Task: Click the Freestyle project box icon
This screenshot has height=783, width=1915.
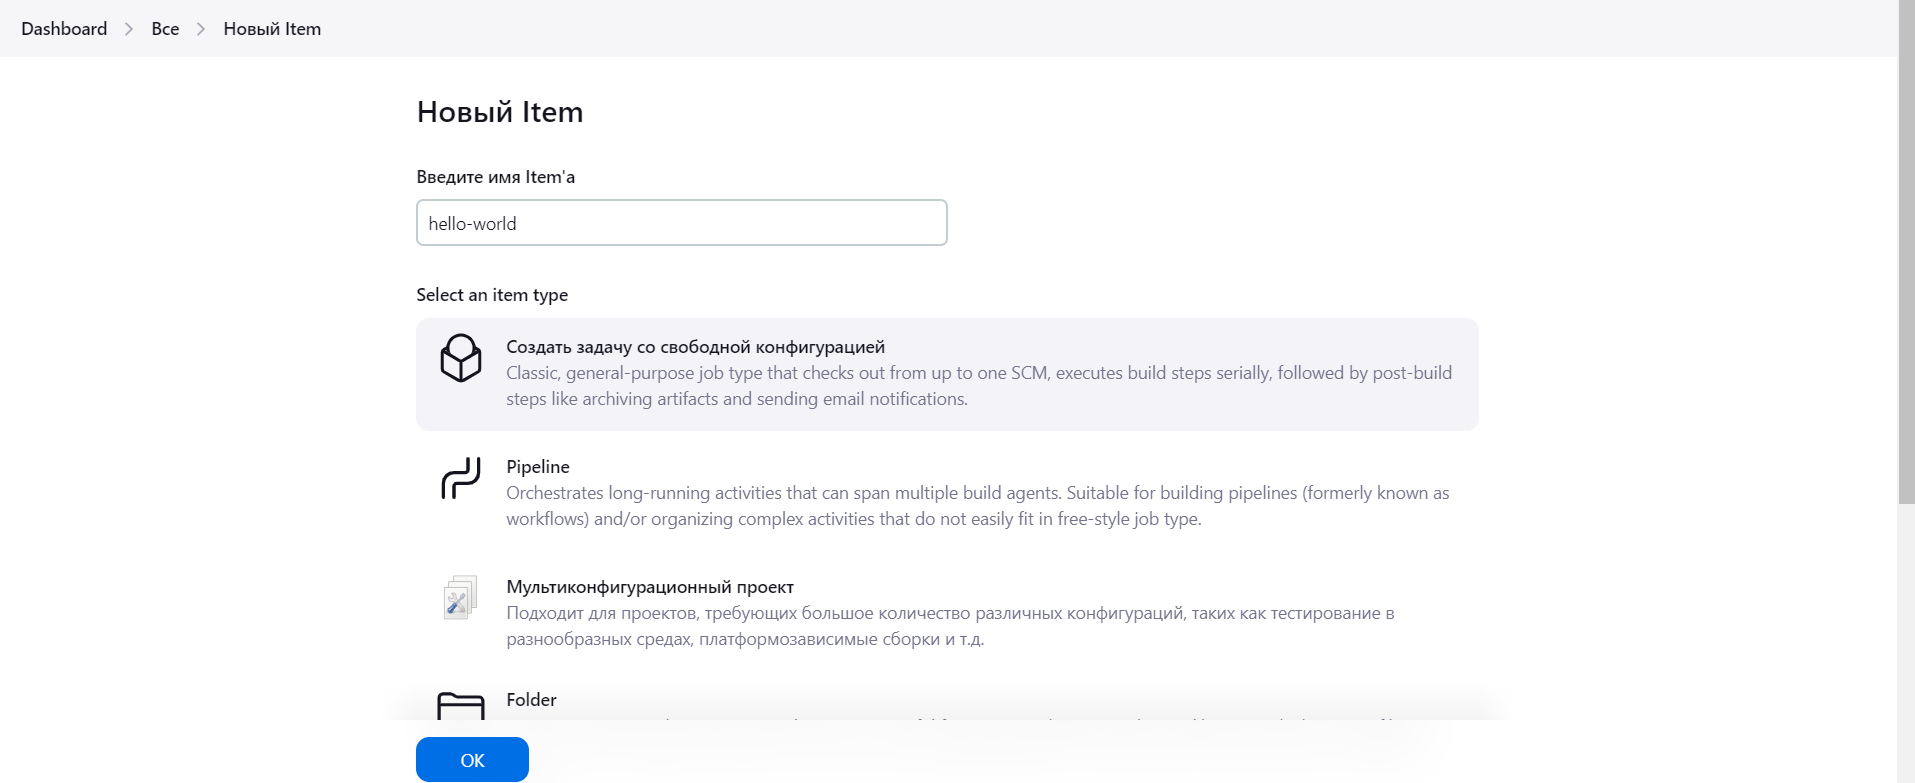Action: 461,358
